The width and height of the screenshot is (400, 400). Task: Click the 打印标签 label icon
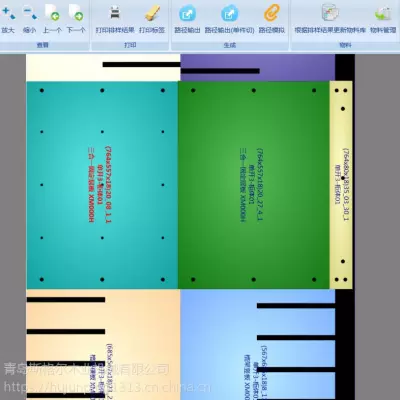pyautogui.click(x=152, y=13)
